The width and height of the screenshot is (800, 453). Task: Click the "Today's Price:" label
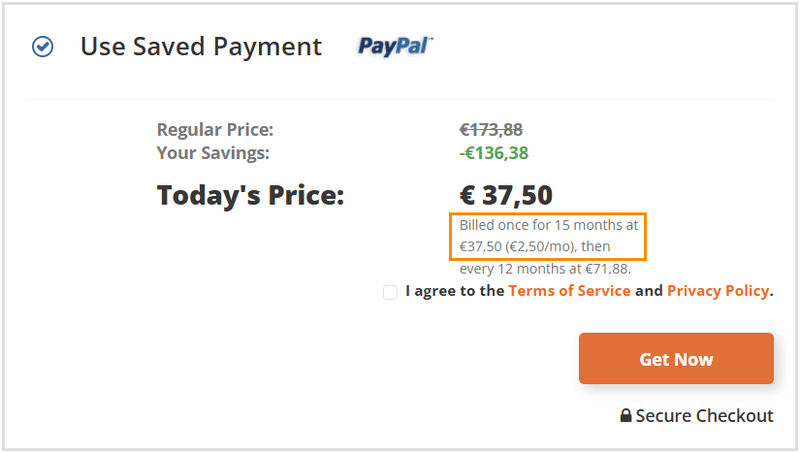250,196
